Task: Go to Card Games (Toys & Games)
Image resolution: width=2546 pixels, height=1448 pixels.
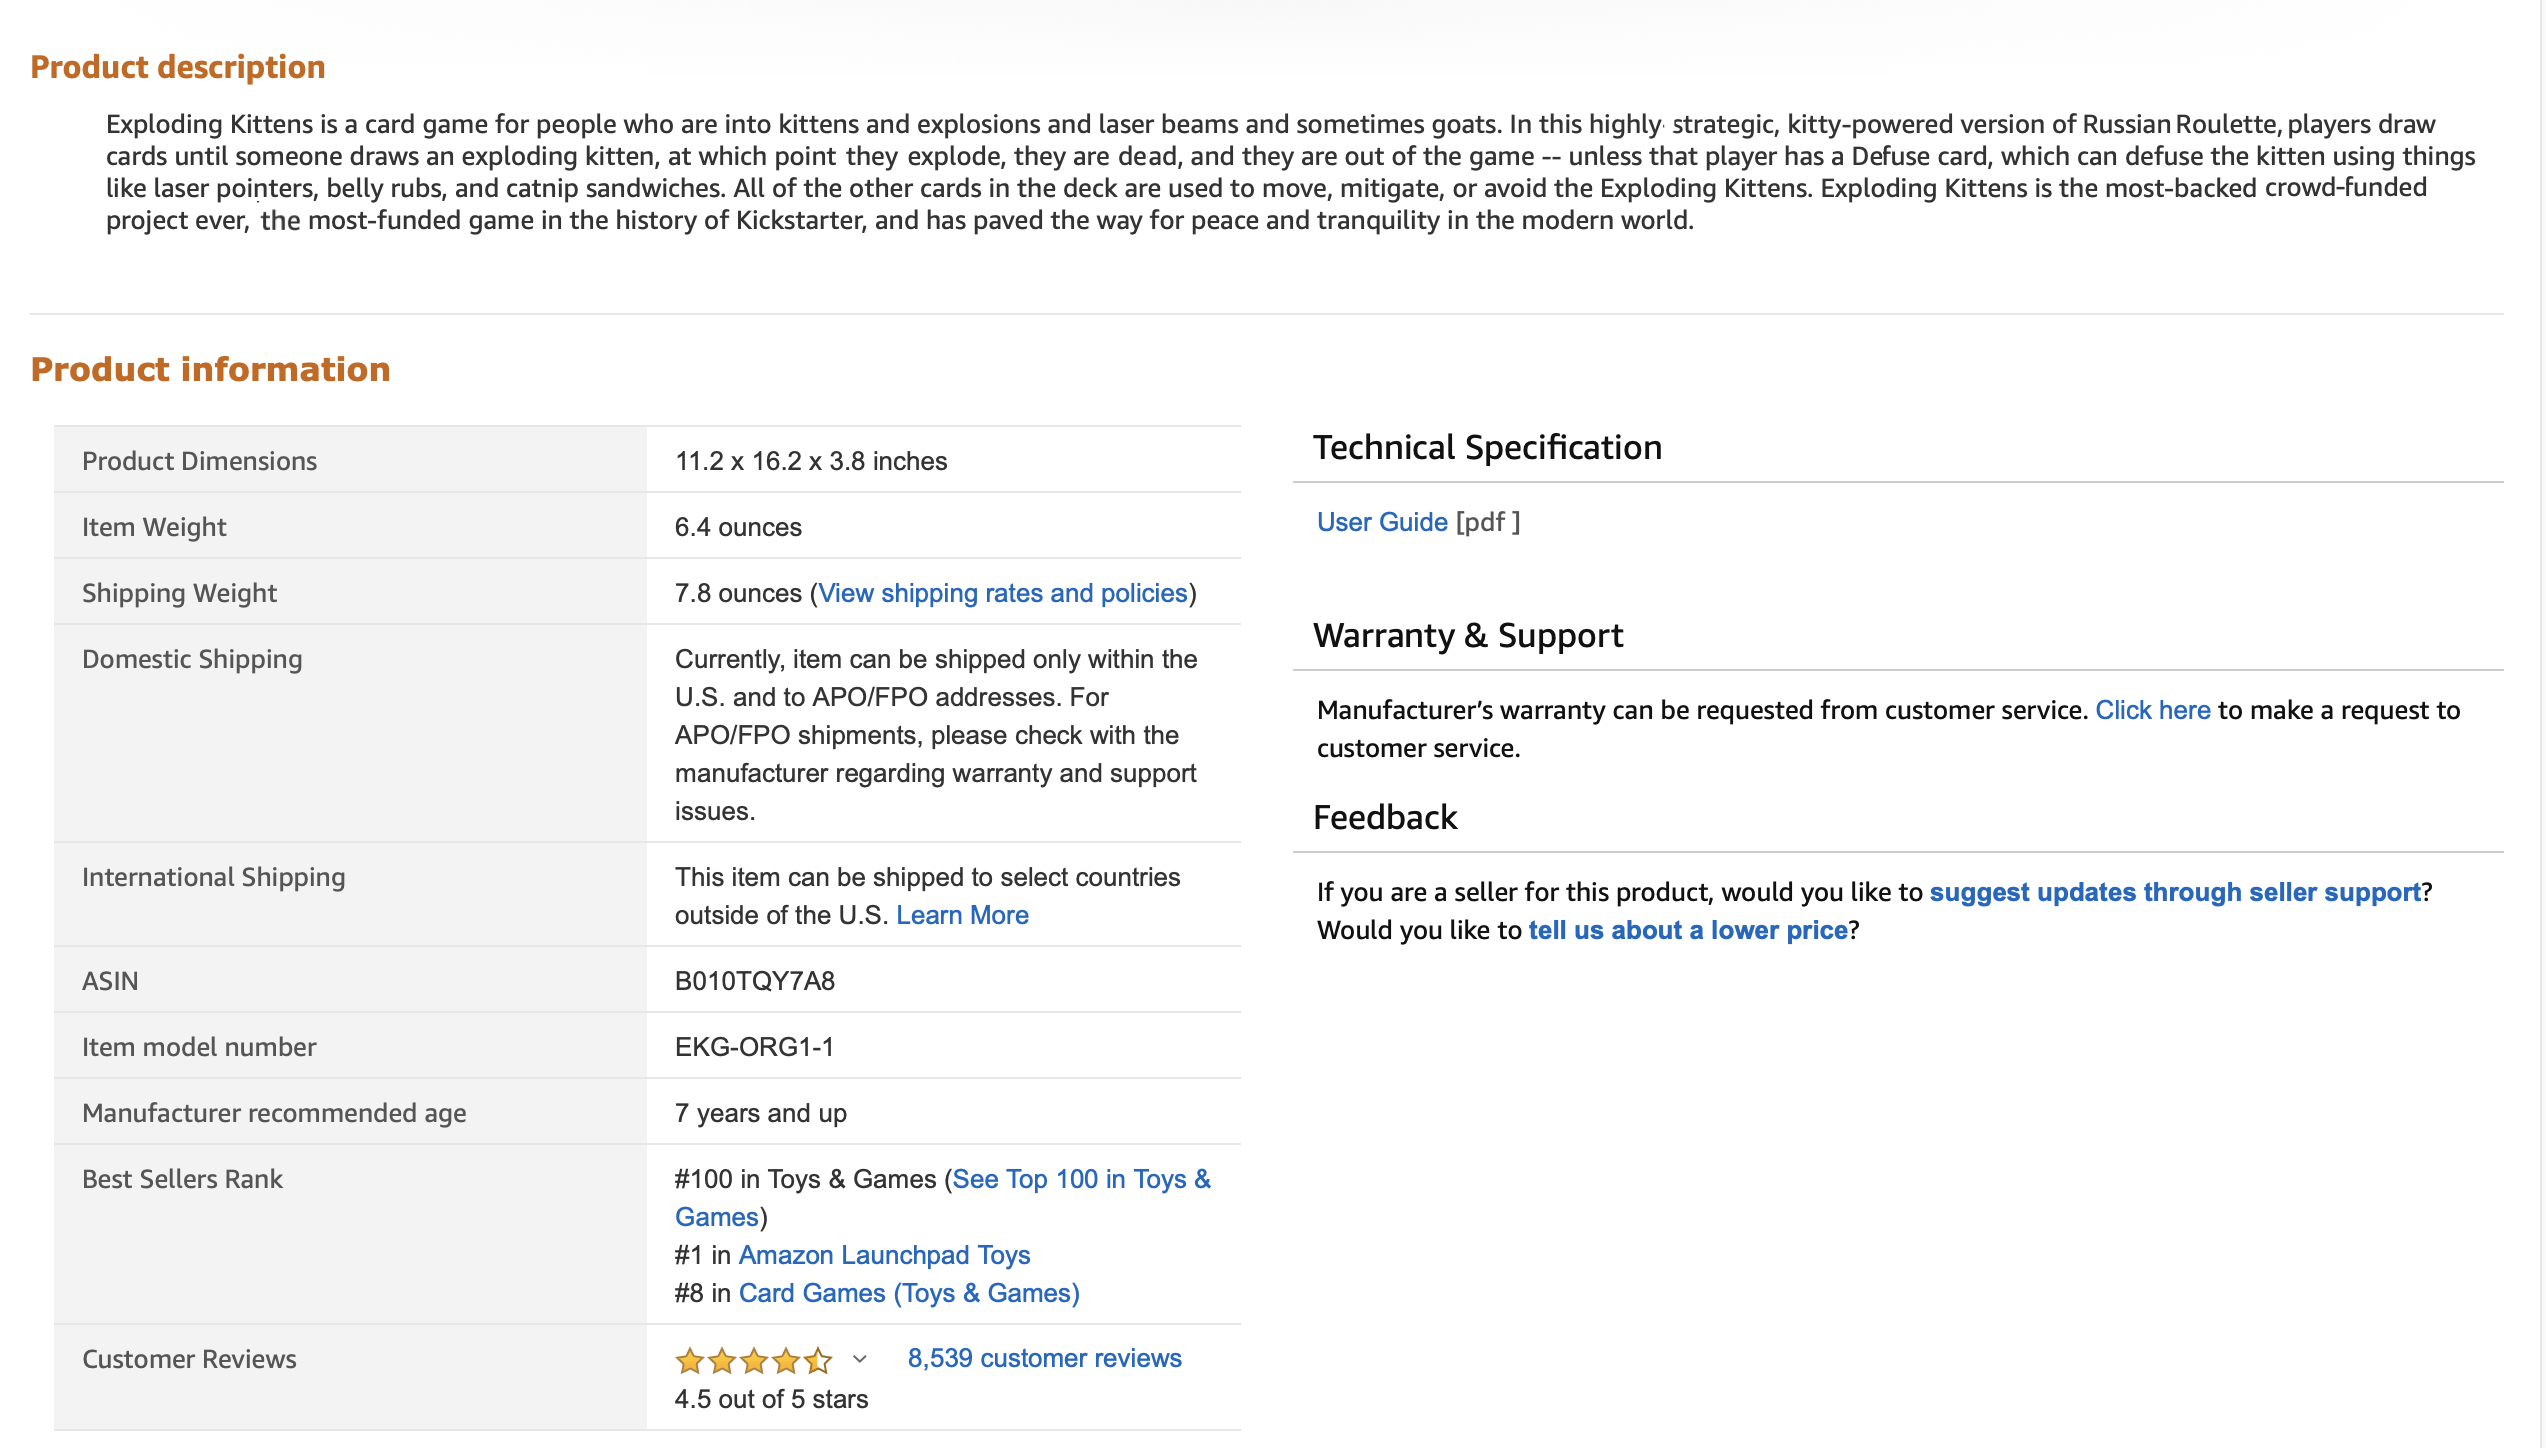Action: coord(908,1293)
